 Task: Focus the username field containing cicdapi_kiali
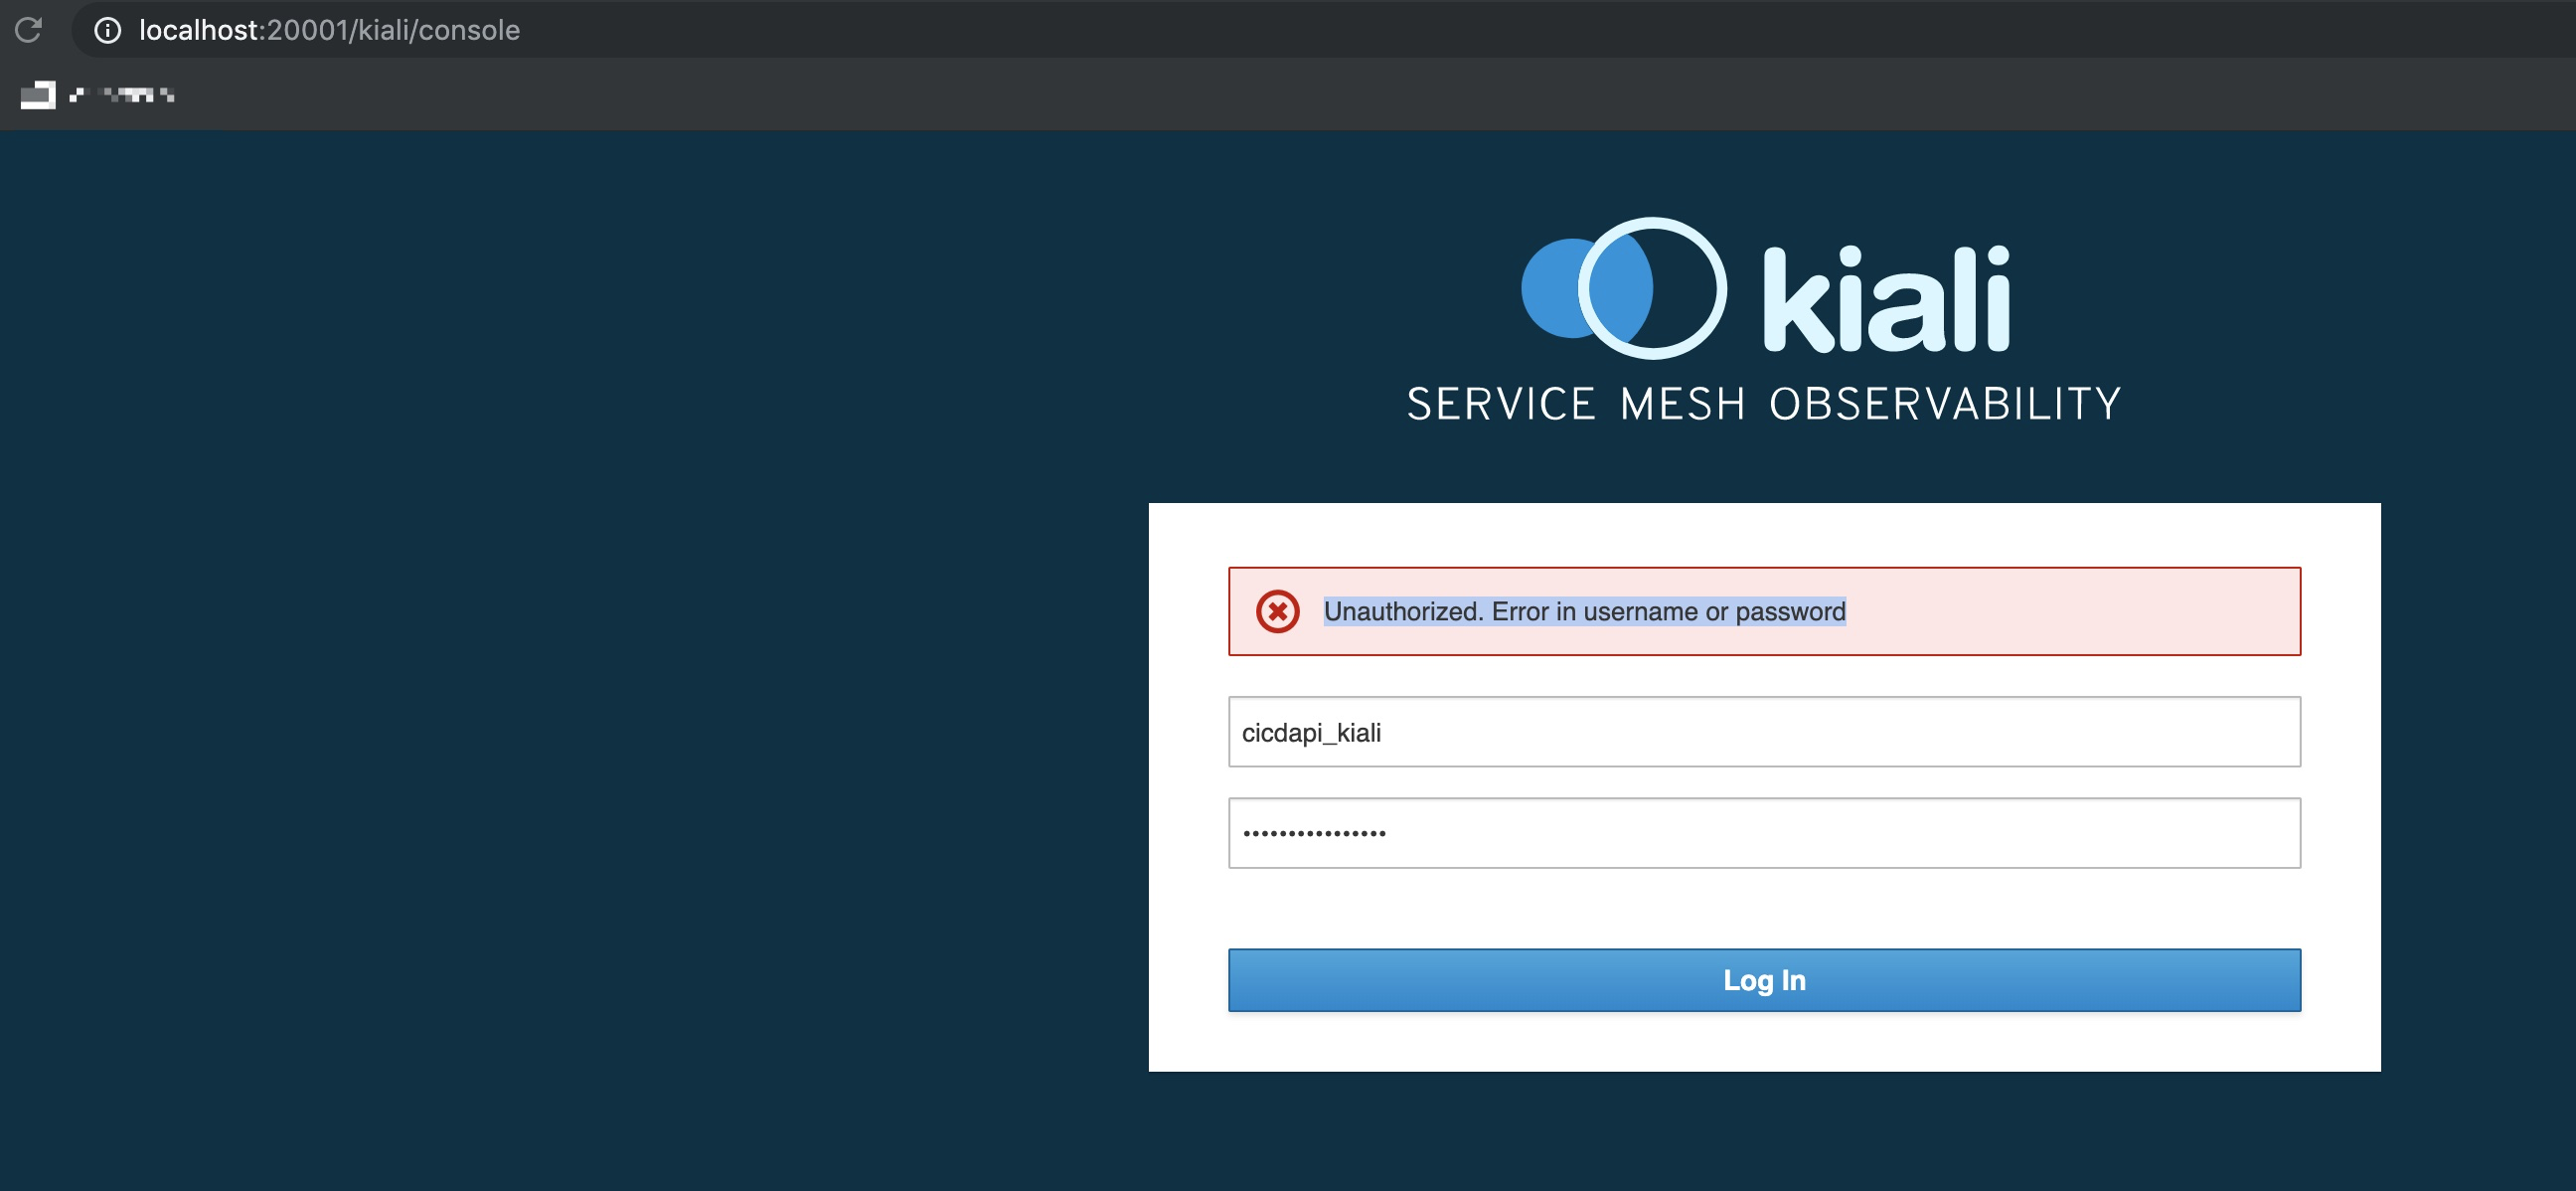tap(1763, 732)
